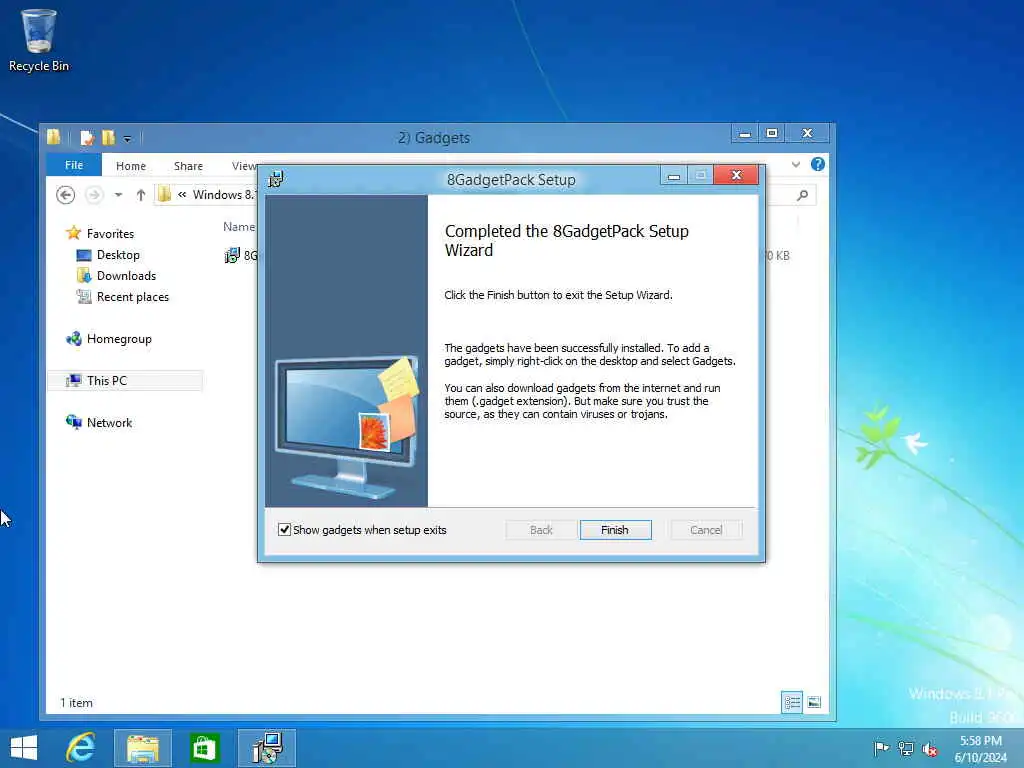Open the File tab in Explorer
This screenshot has height=768, width=1024.
tap(74, 165)
